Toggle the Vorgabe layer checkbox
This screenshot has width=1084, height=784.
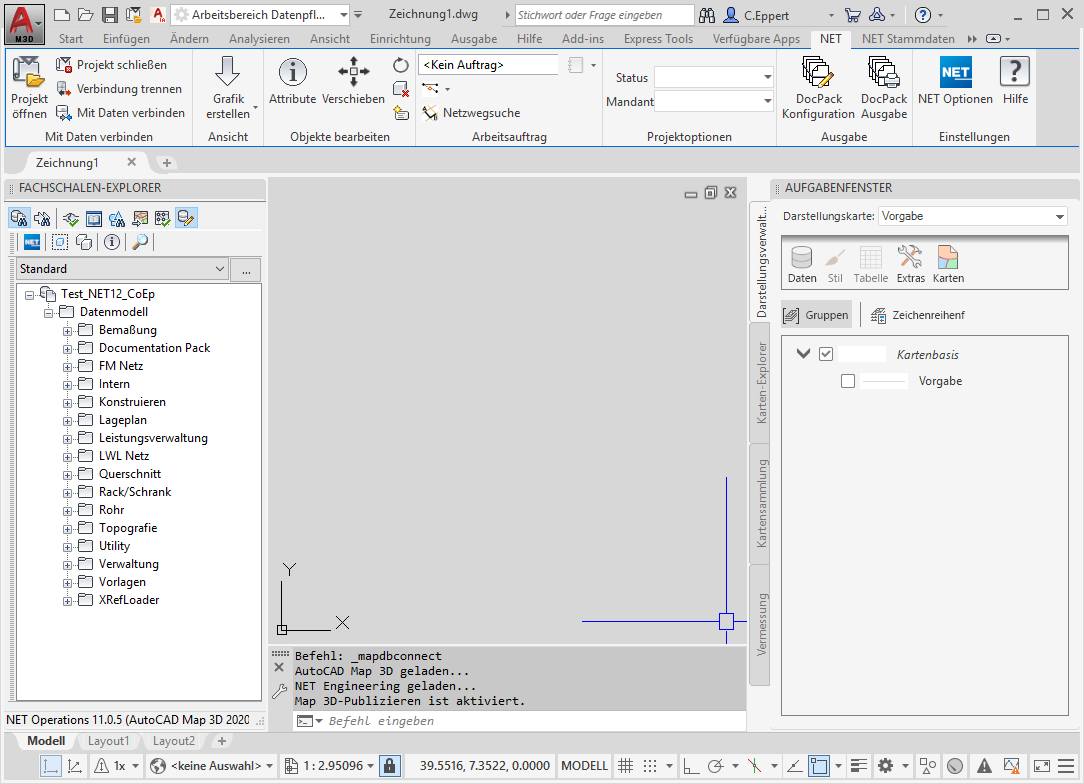848,381
